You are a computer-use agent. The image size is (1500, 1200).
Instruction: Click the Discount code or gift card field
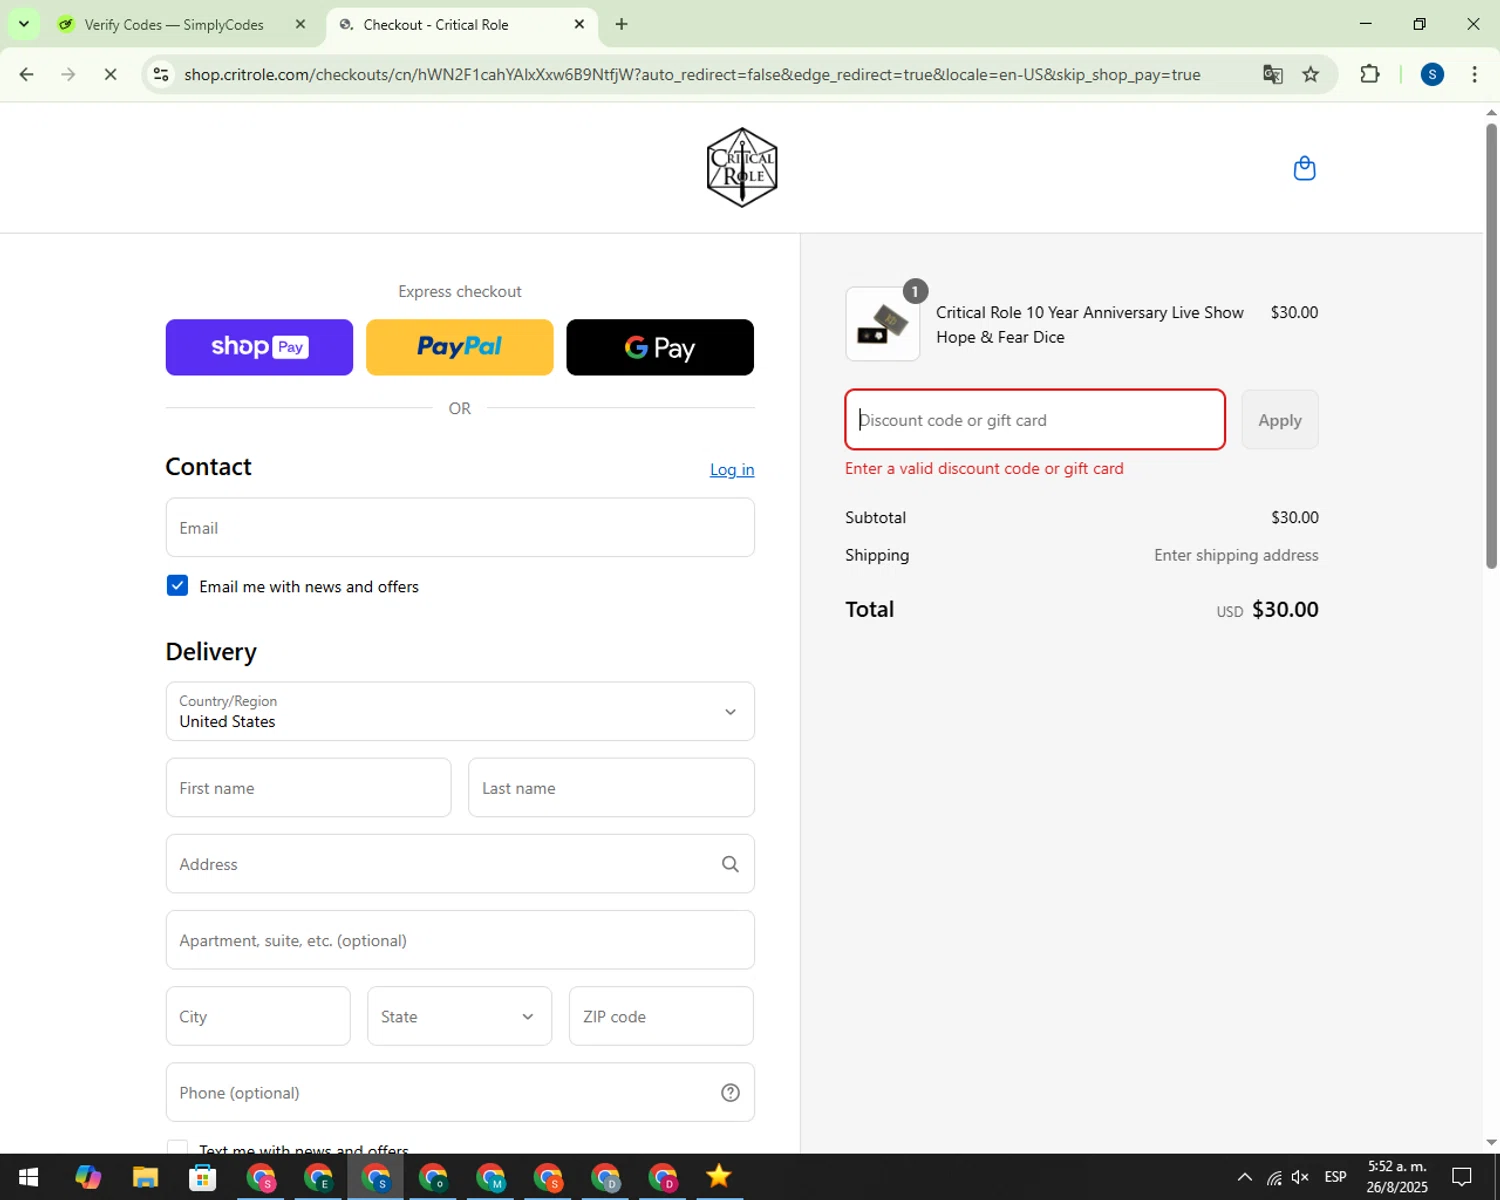[1035, 420]
